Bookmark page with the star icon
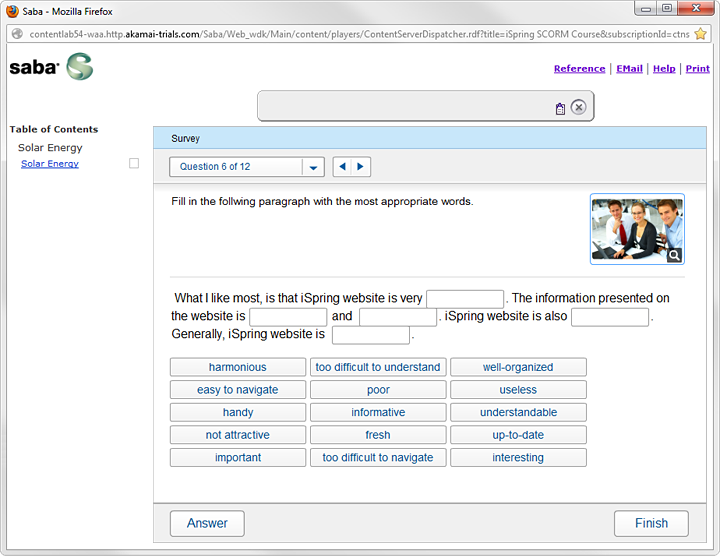The width and height of the screenshot is (721, 556). (700, 34)
